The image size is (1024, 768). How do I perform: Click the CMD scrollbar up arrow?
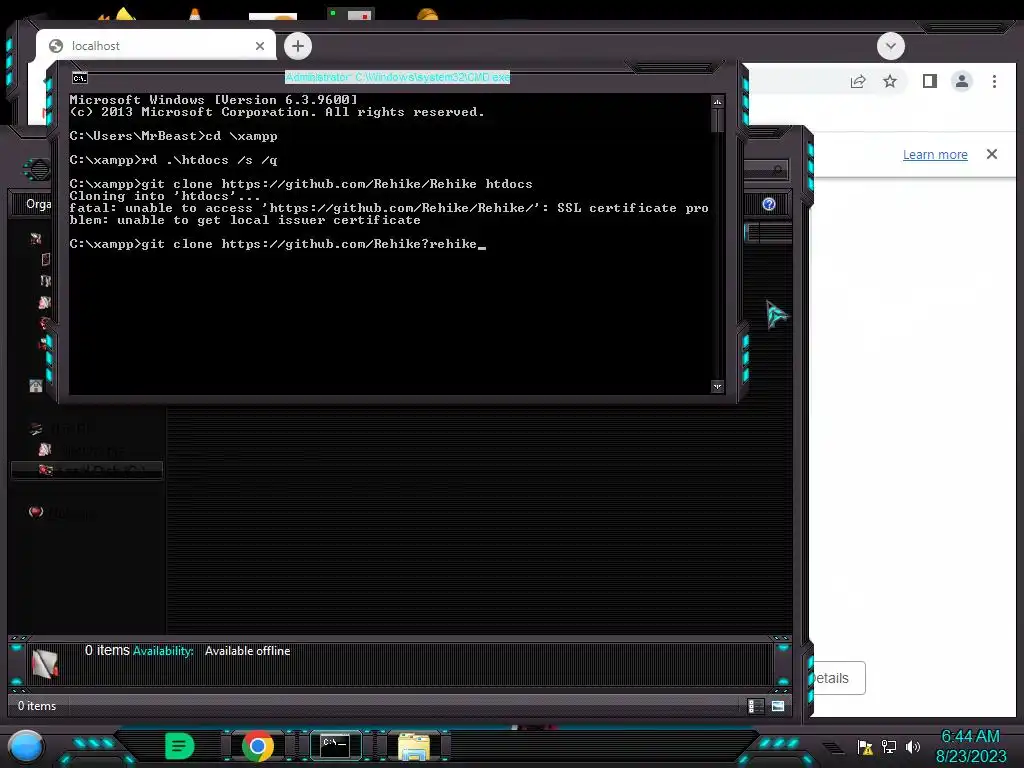(x=717, y=102)
